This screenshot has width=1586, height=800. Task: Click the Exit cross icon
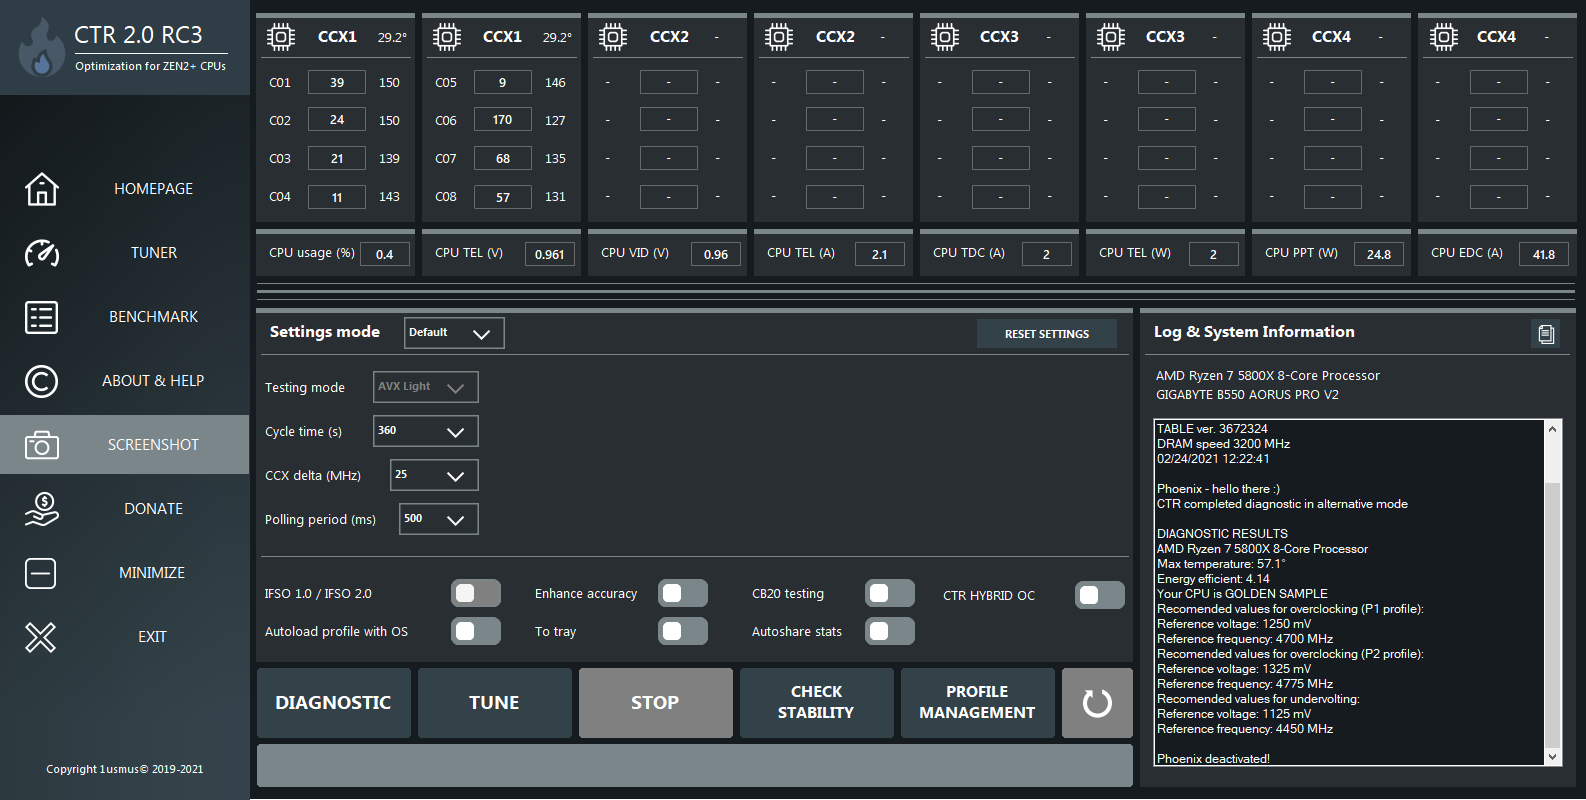click(41, 637)
